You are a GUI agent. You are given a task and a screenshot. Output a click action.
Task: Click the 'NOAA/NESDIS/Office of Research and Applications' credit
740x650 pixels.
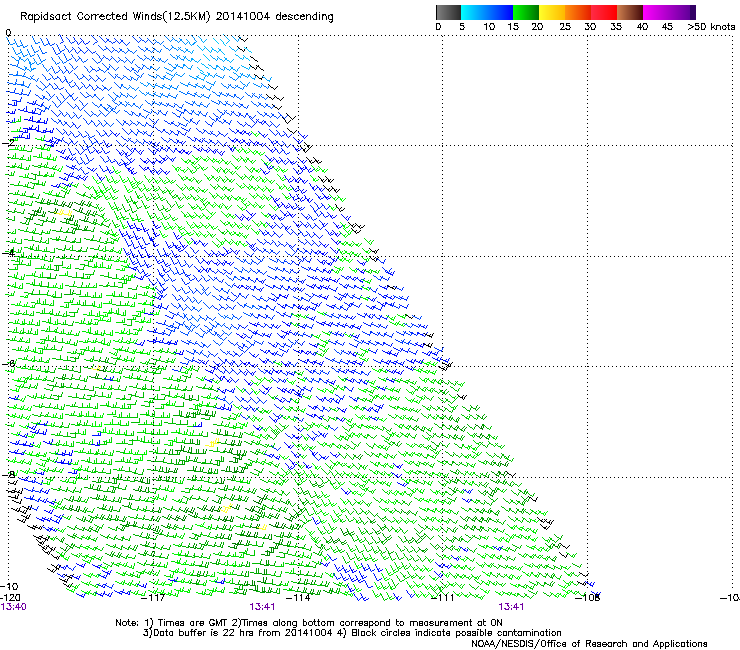(589, 644)
